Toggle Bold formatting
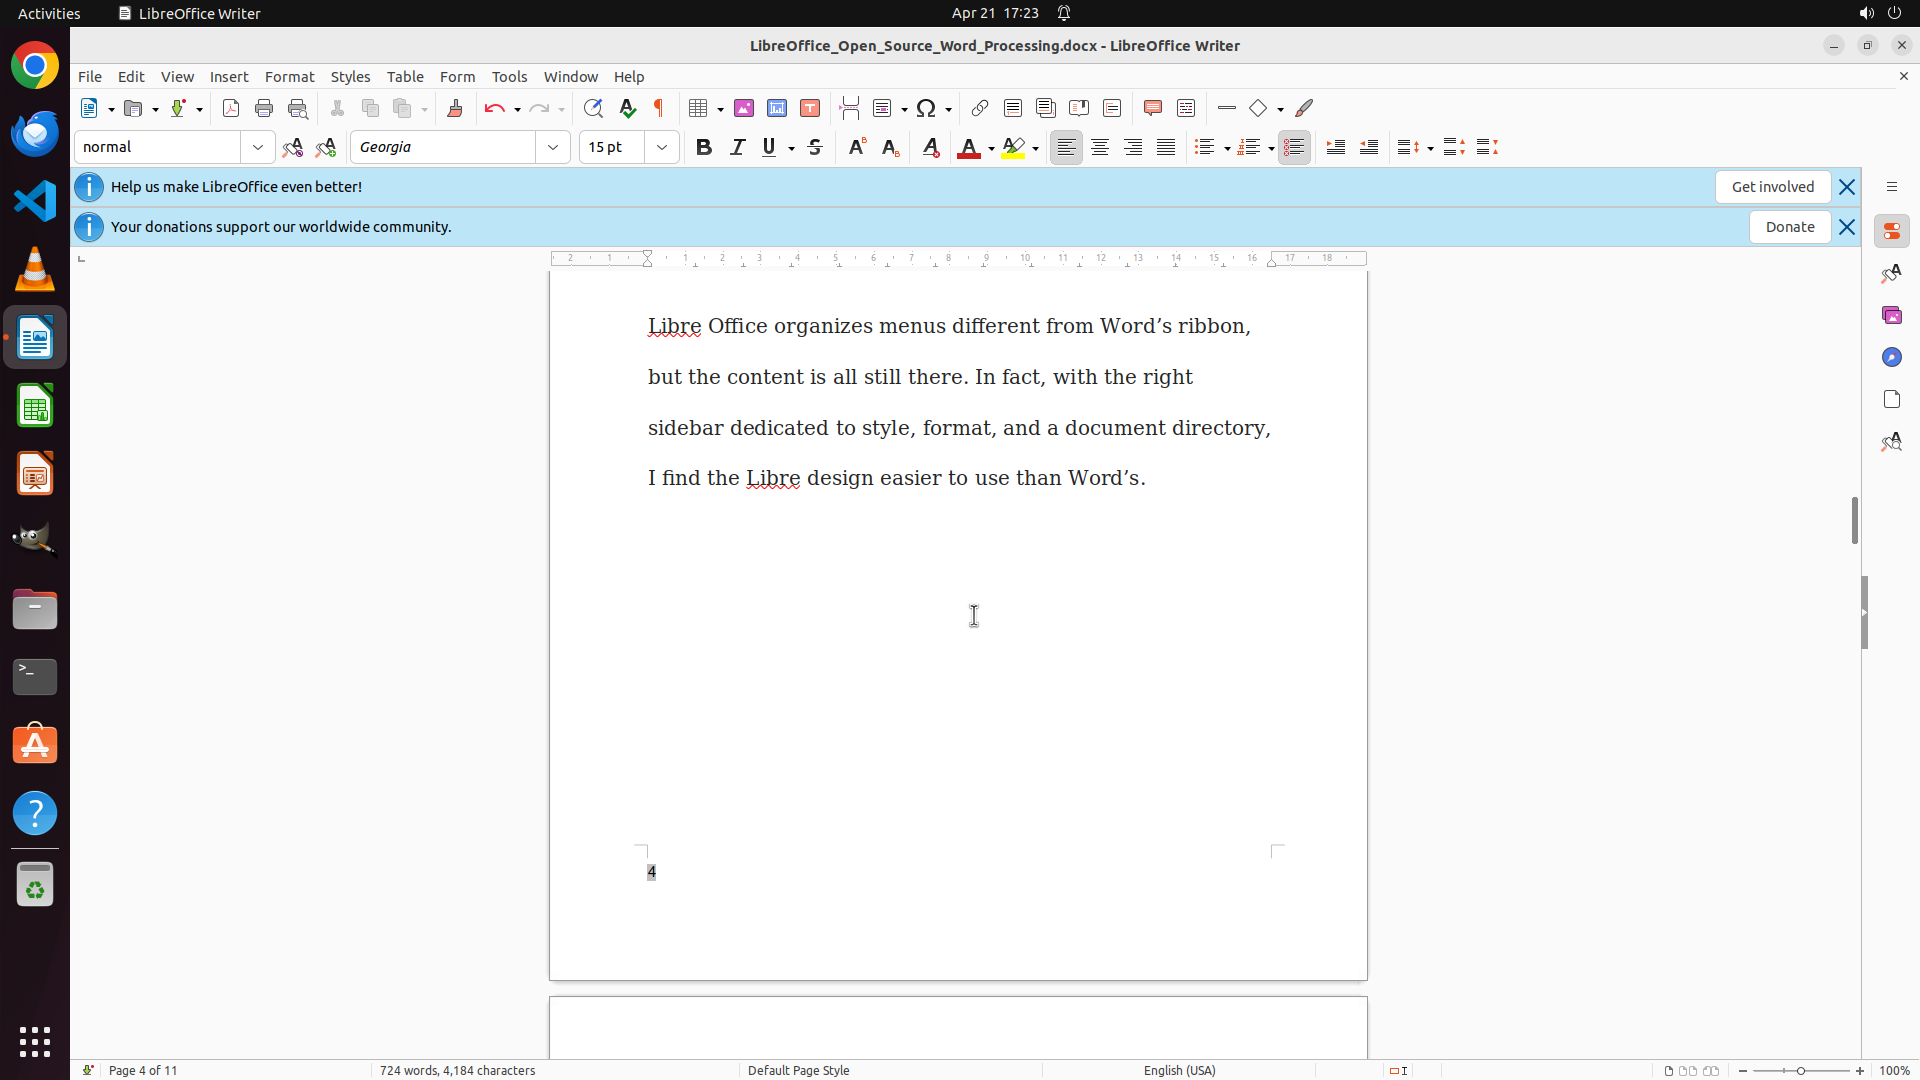Viewport: 1920px width, 1080px height. click(x=704, y=147)
